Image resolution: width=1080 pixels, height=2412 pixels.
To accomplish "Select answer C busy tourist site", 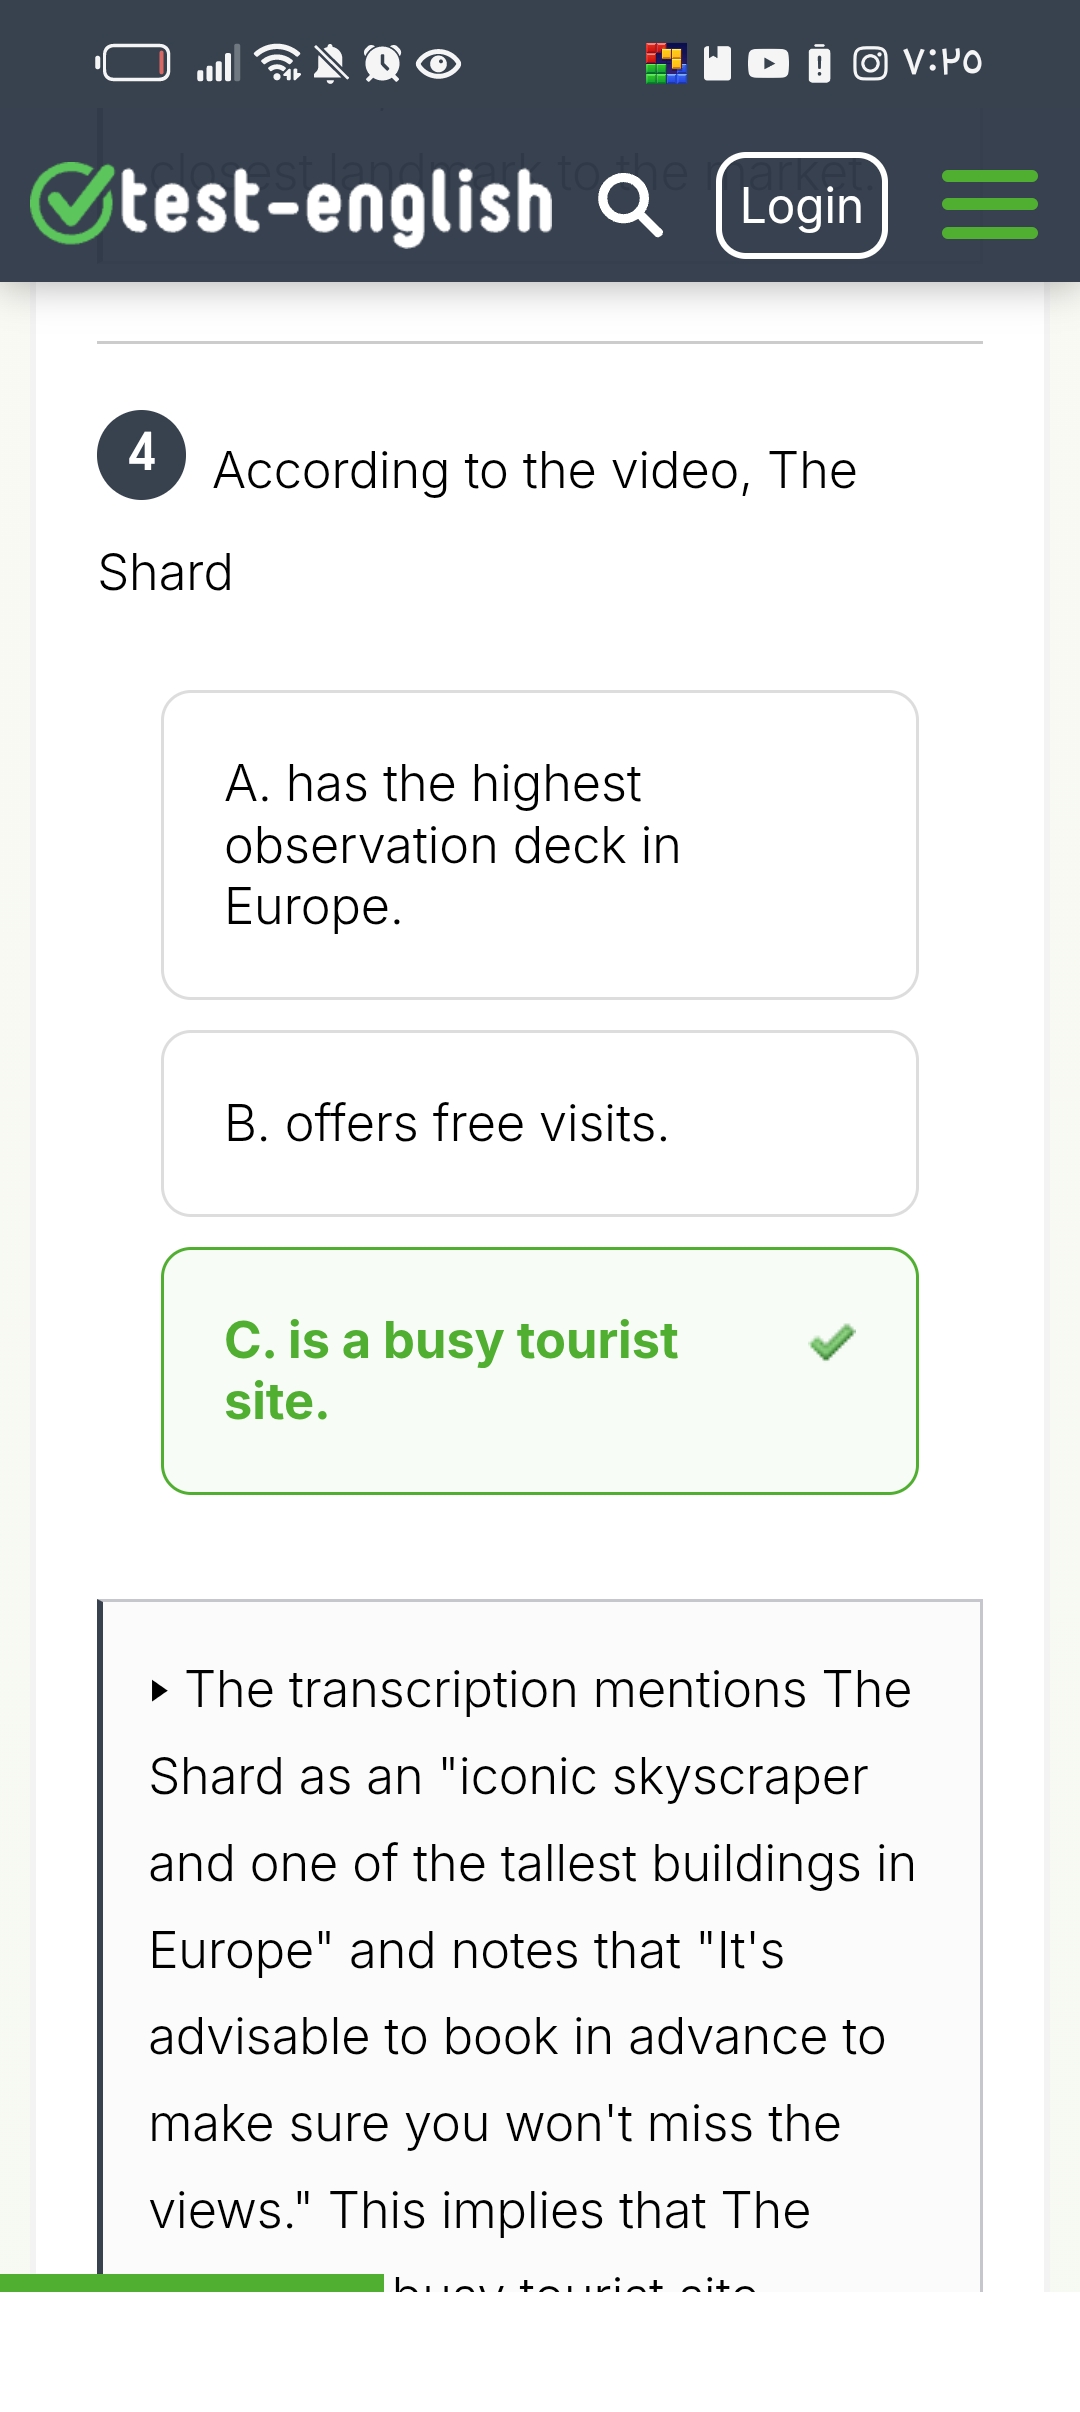I will coord(539,1370).
